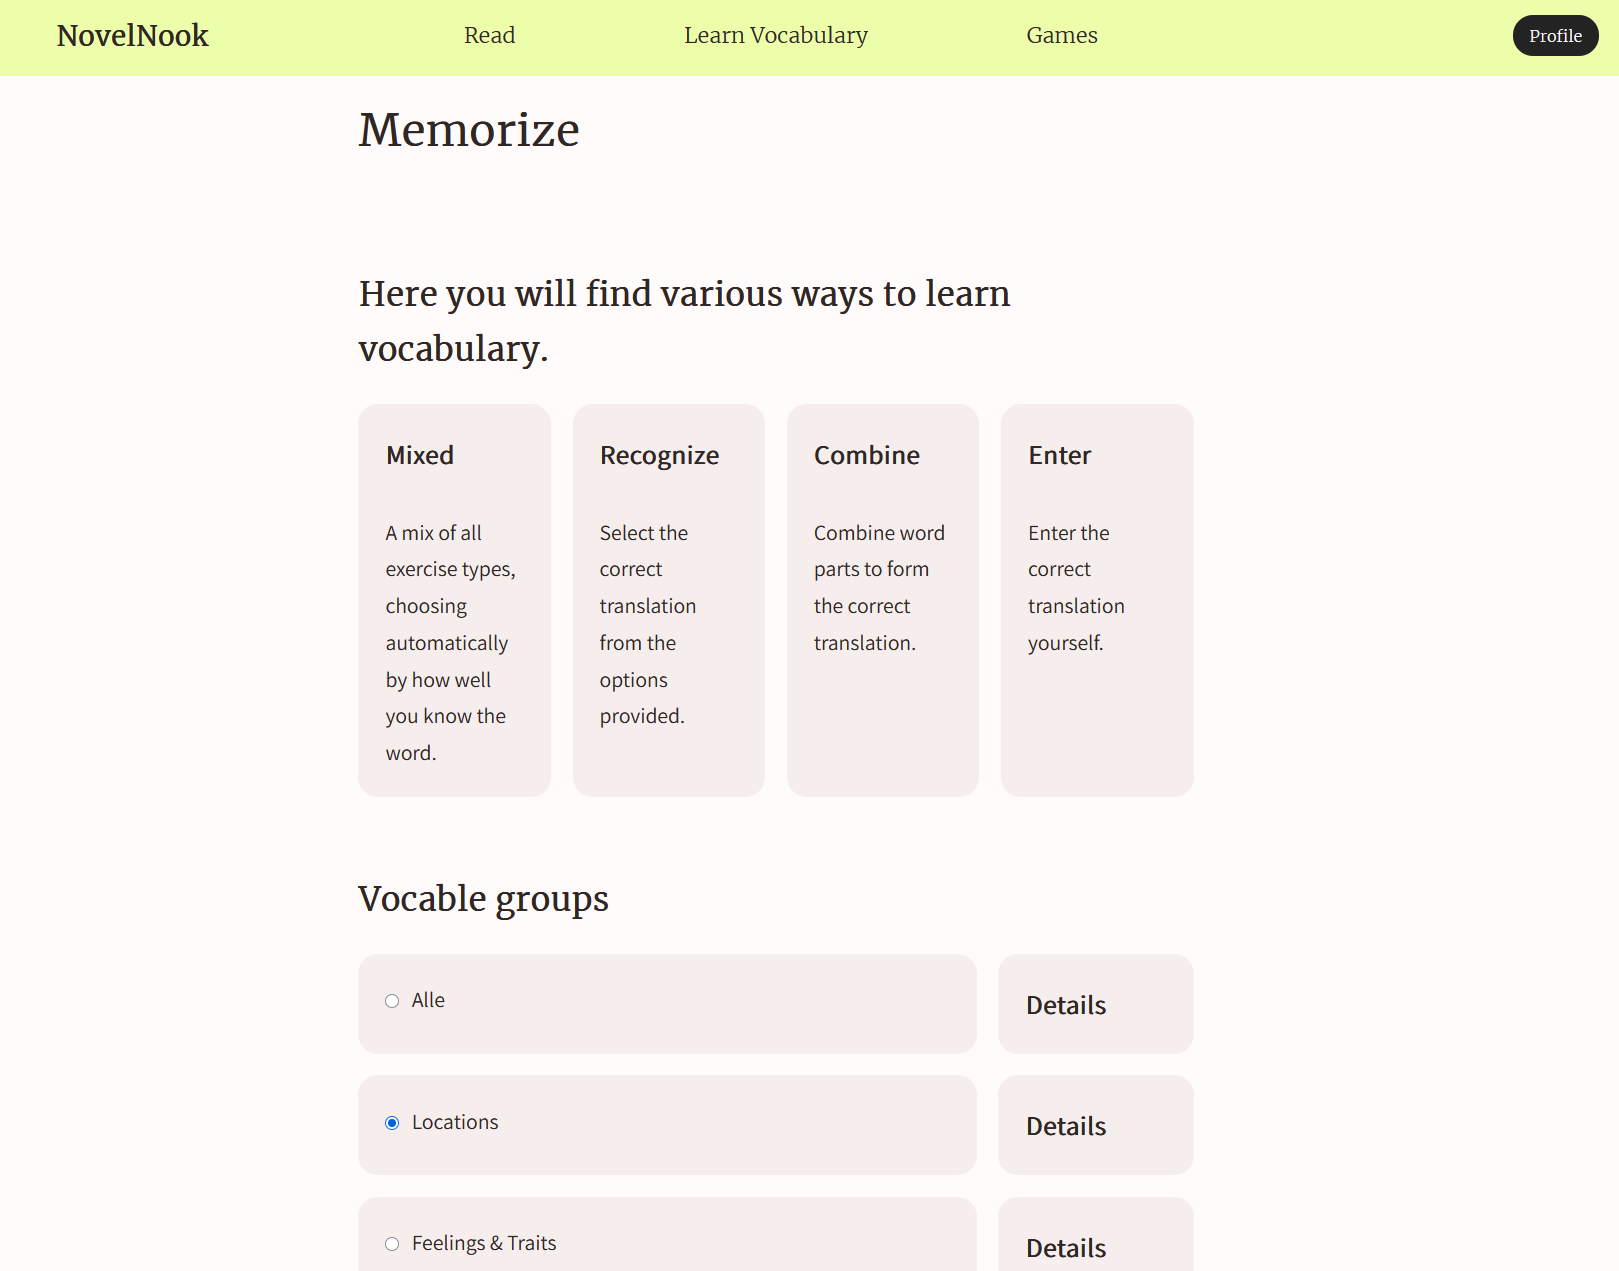
Task: Choose the Recognize exercise card
Action: click(668, 600)
